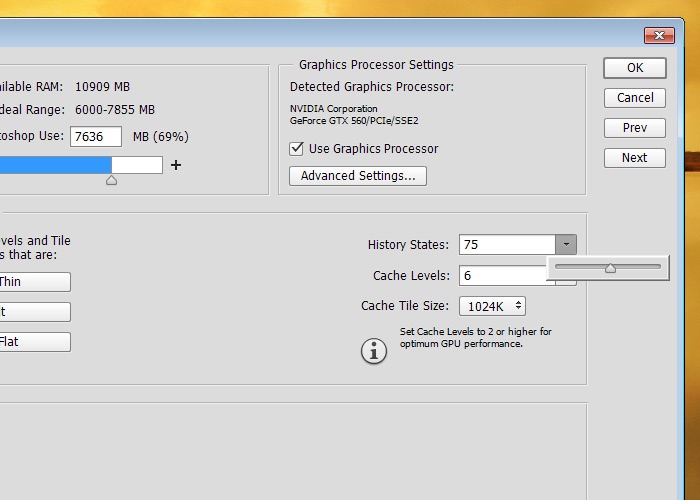Click the History States popup slider handle

(610, 267)
